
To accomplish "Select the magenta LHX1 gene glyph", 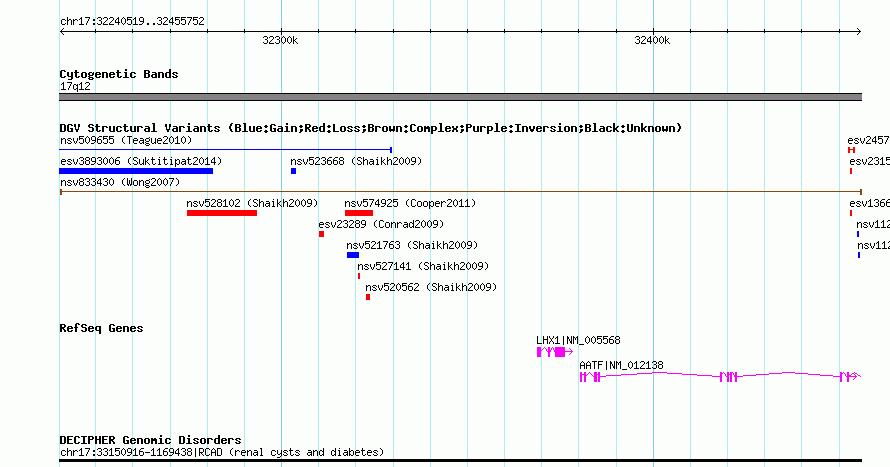I will point(555,352).
